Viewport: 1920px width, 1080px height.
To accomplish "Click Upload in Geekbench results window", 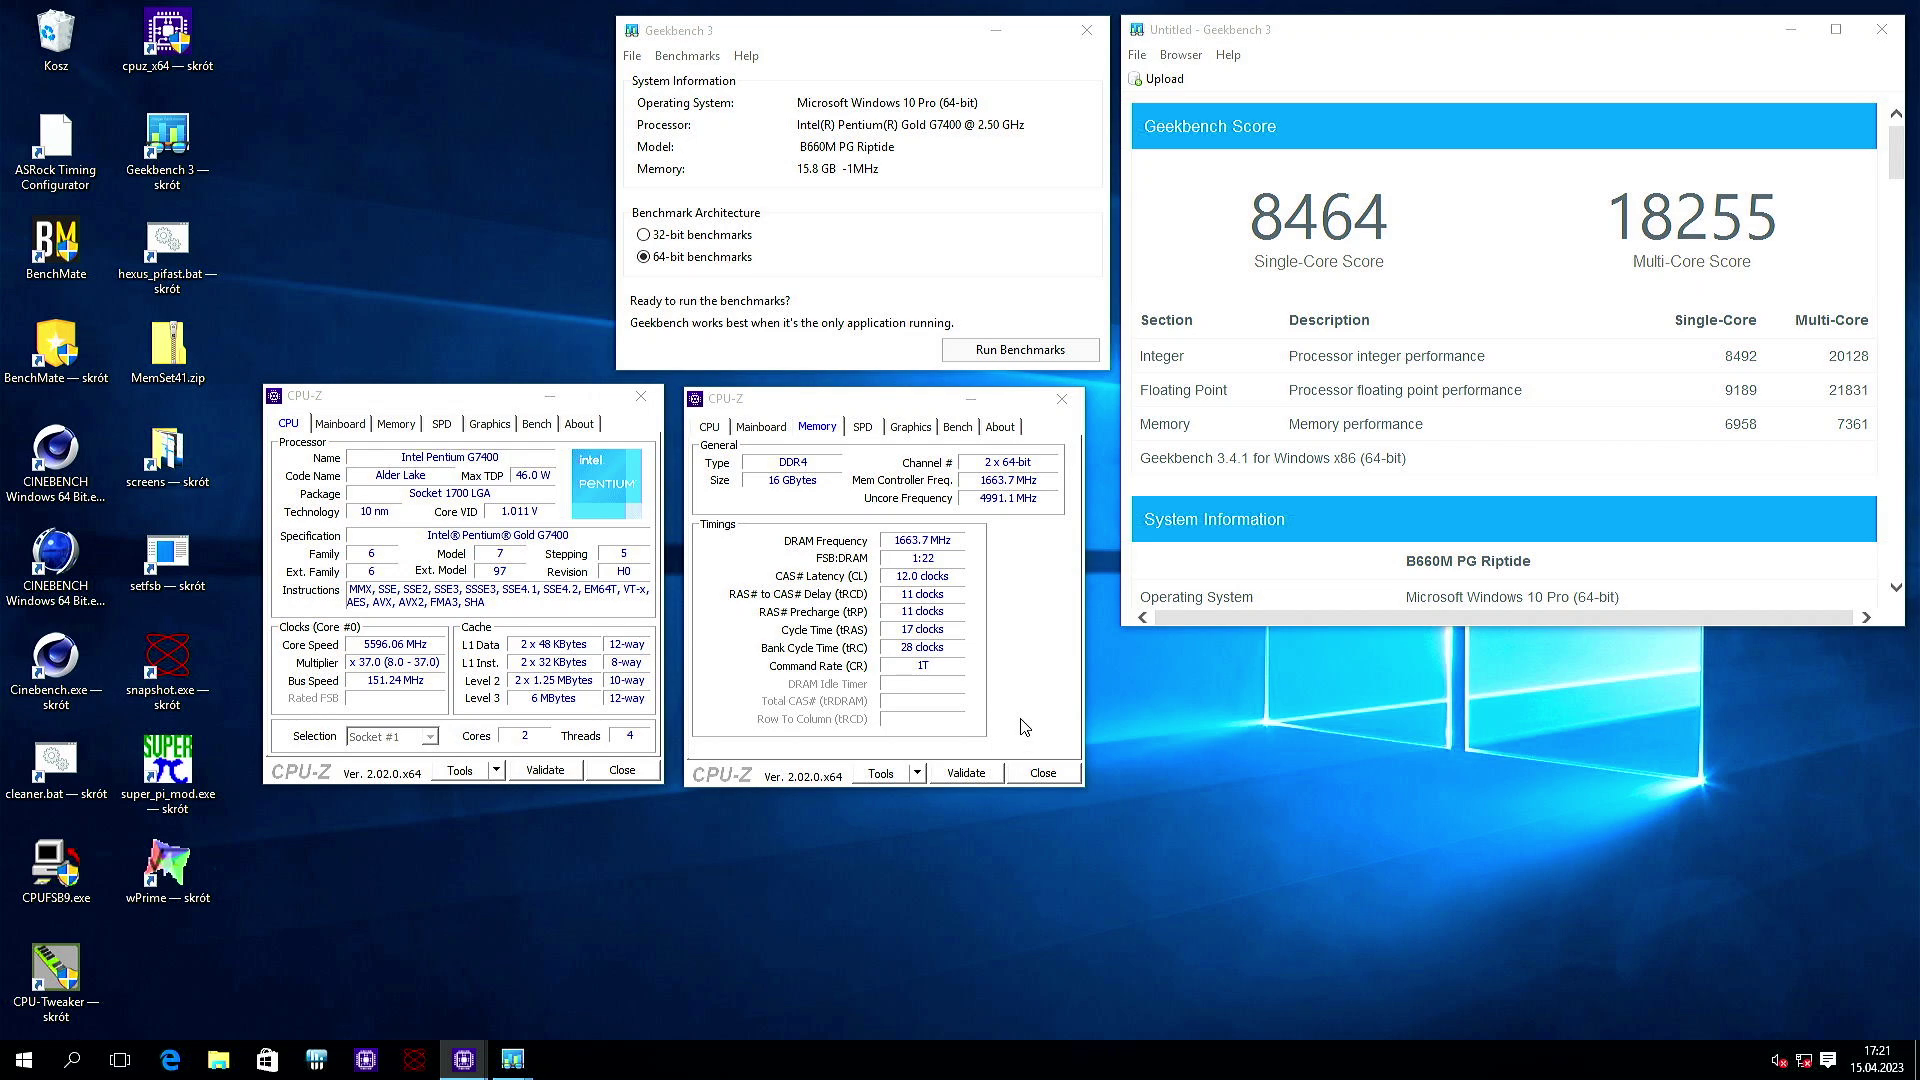I will 1157,79.
